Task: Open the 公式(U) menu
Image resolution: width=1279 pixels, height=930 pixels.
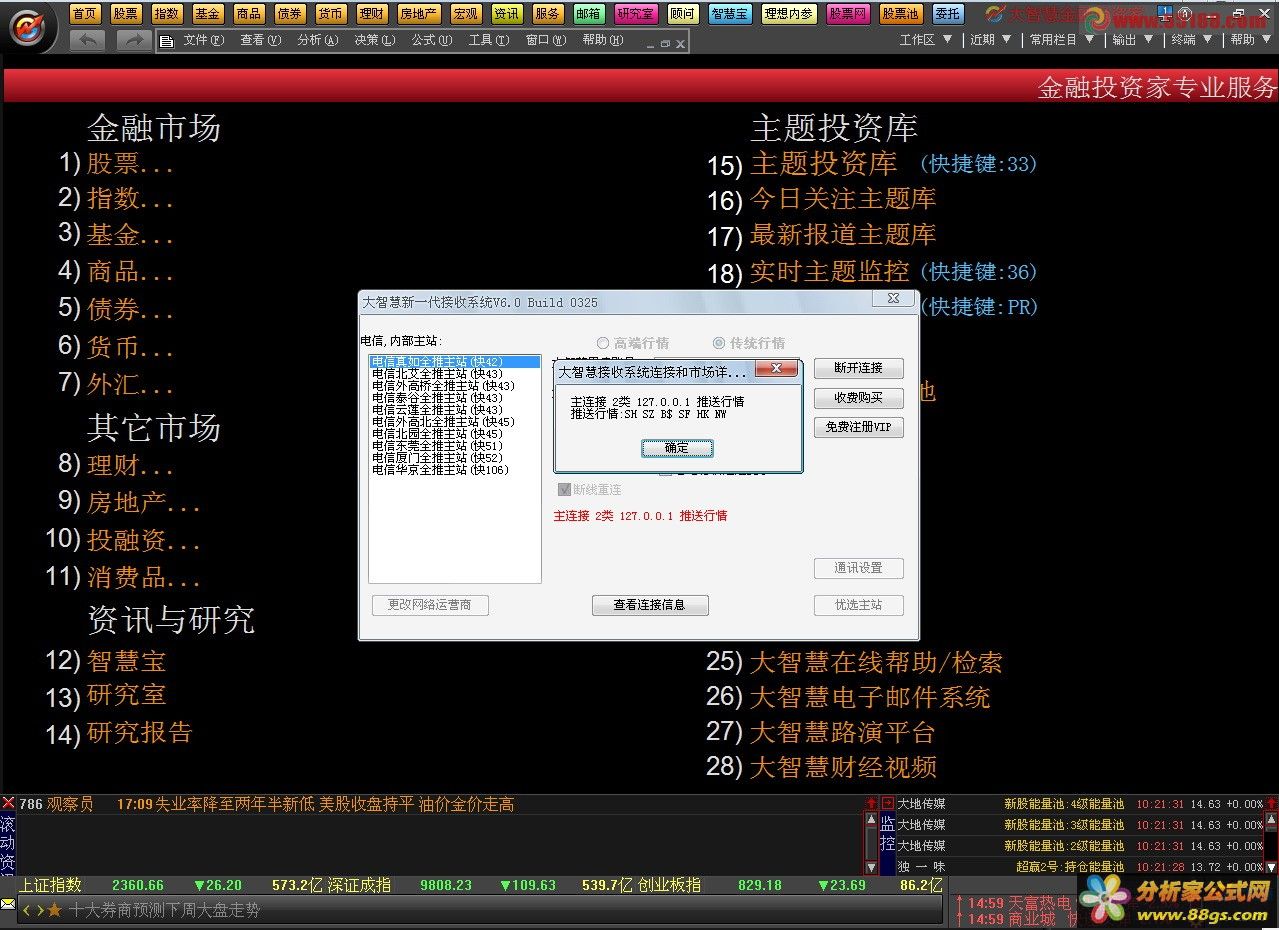Action: point(431,40)
